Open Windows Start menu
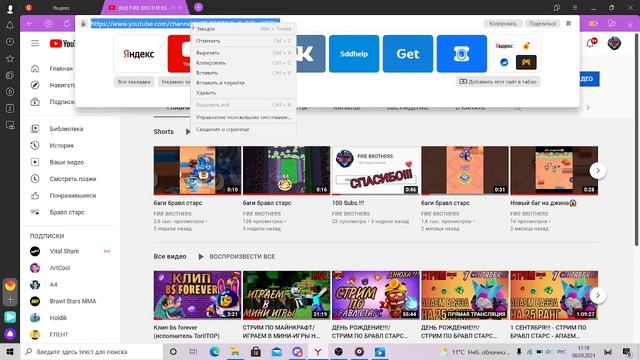The image size is (640, 360). click(10, 351)
